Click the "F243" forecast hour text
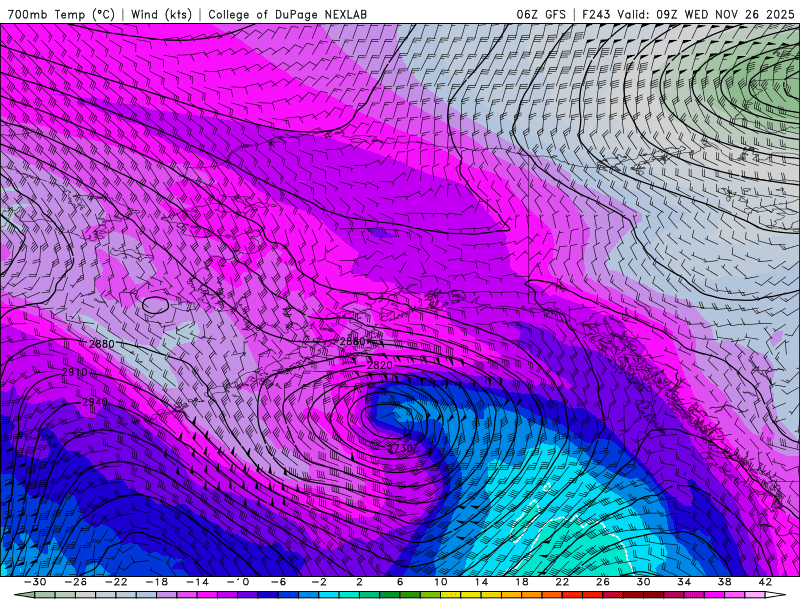Image resolution: width=800 pixels, height=600 pixels. [596, 14]
